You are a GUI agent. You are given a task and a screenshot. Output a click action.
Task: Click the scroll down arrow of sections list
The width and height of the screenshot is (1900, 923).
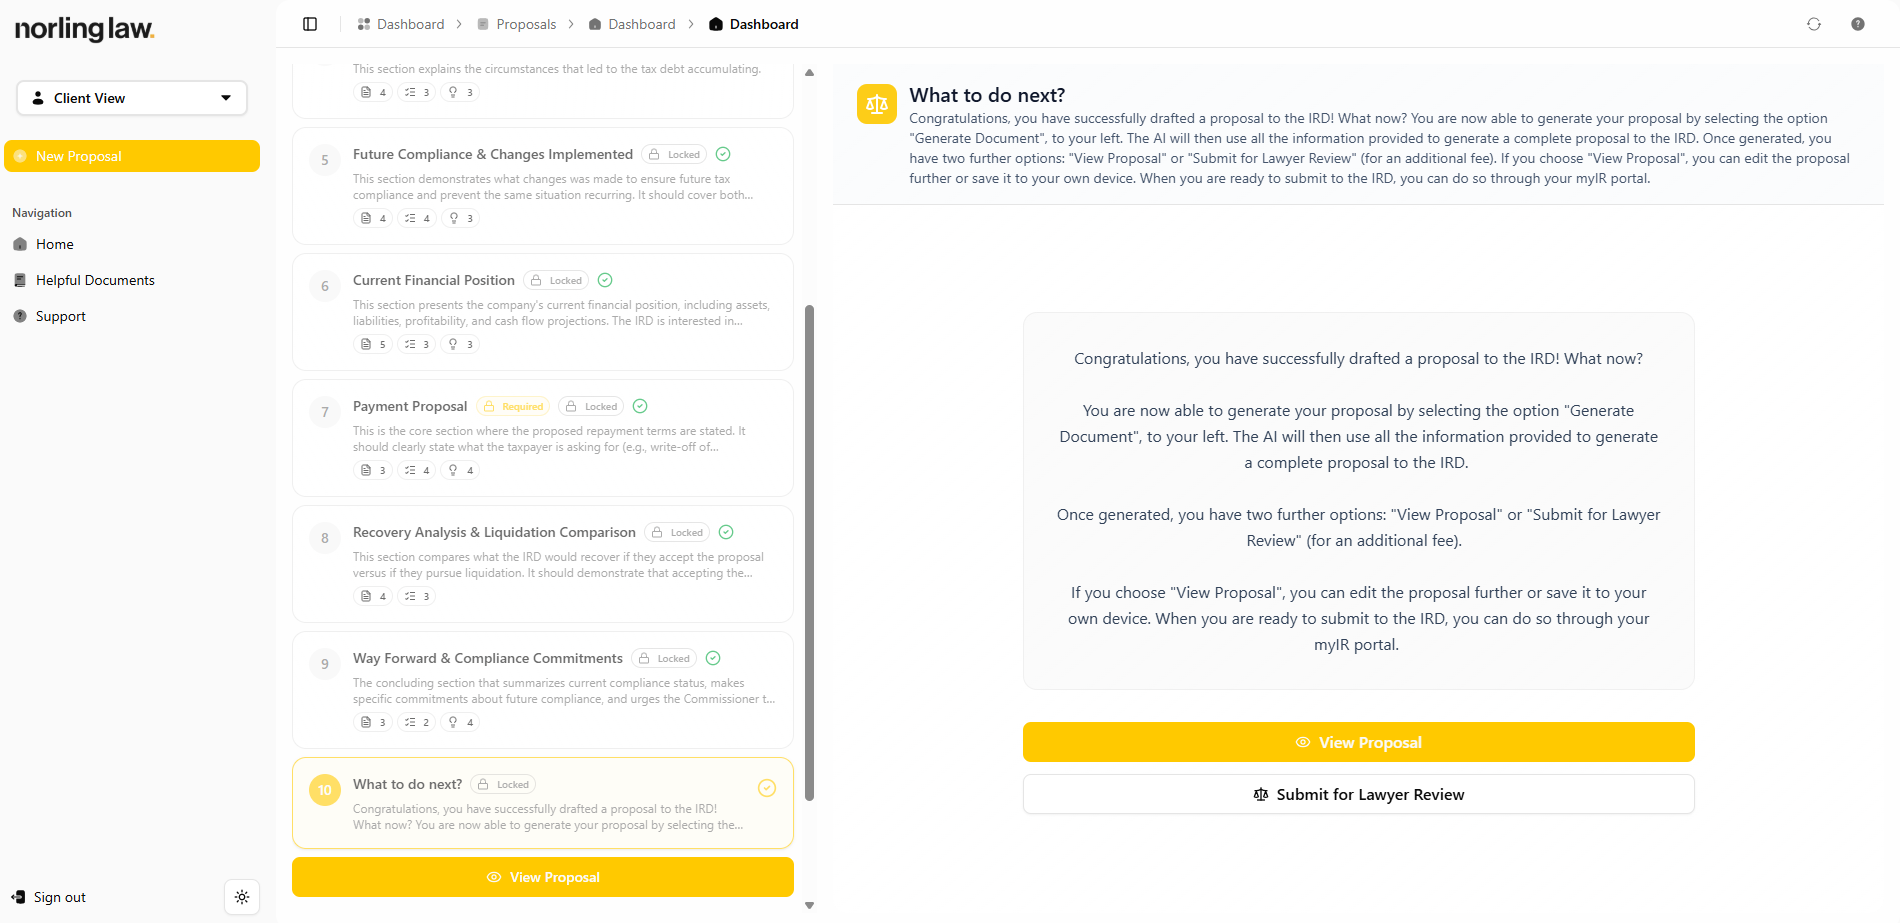click(x=809, y=905)
